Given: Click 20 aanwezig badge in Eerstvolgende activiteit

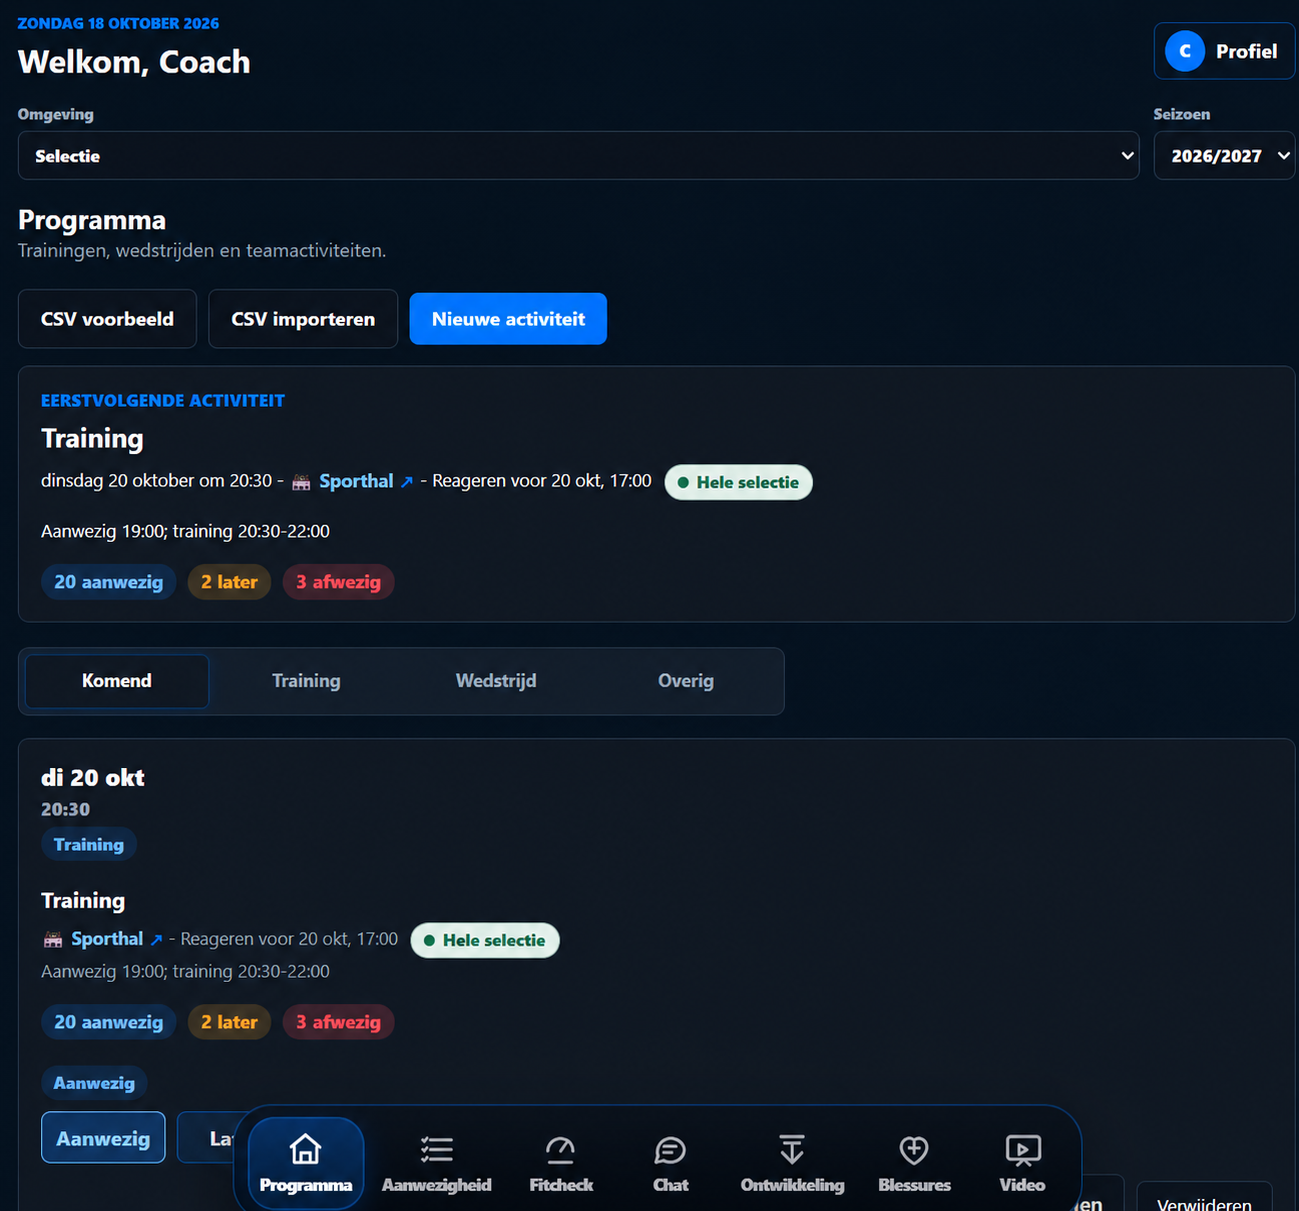Looking at the screenshot, I should coord(108,582).
